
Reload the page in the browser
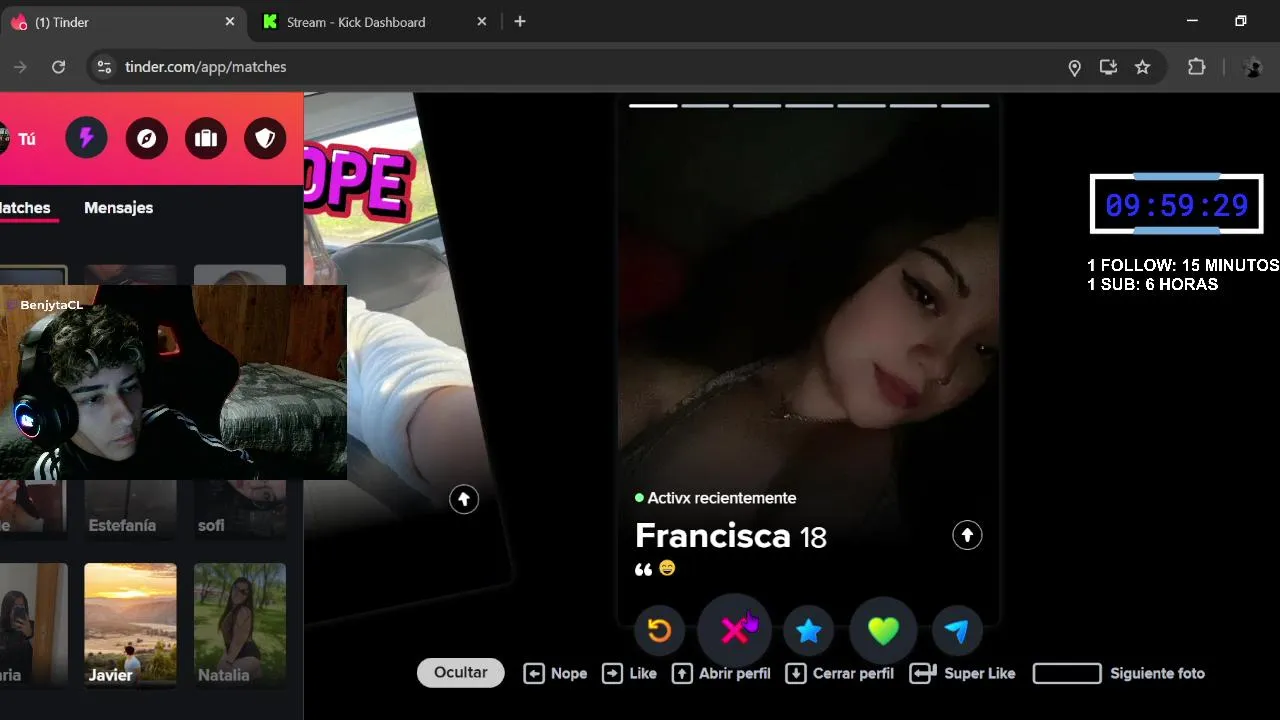point(58,67)
